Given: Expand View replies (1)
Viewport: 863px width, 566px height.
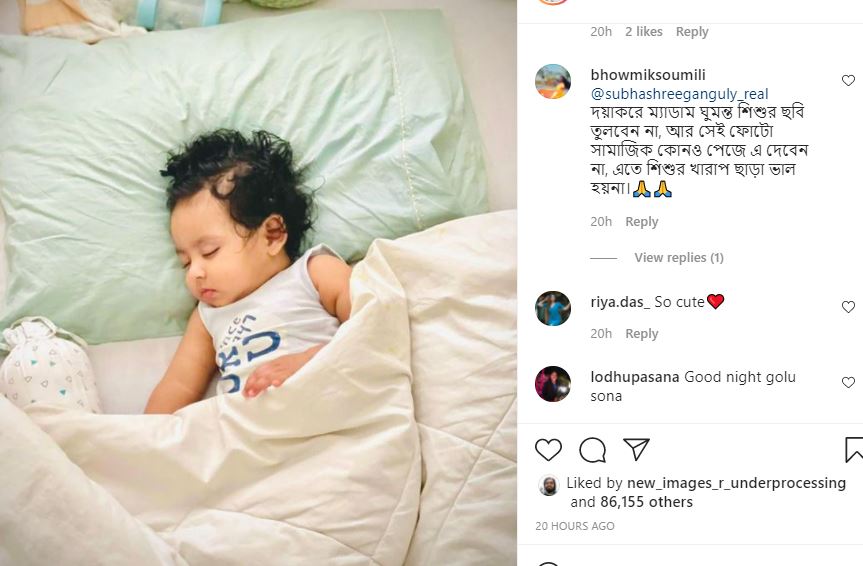Looking at the screenshot, I should click(679, 258).
